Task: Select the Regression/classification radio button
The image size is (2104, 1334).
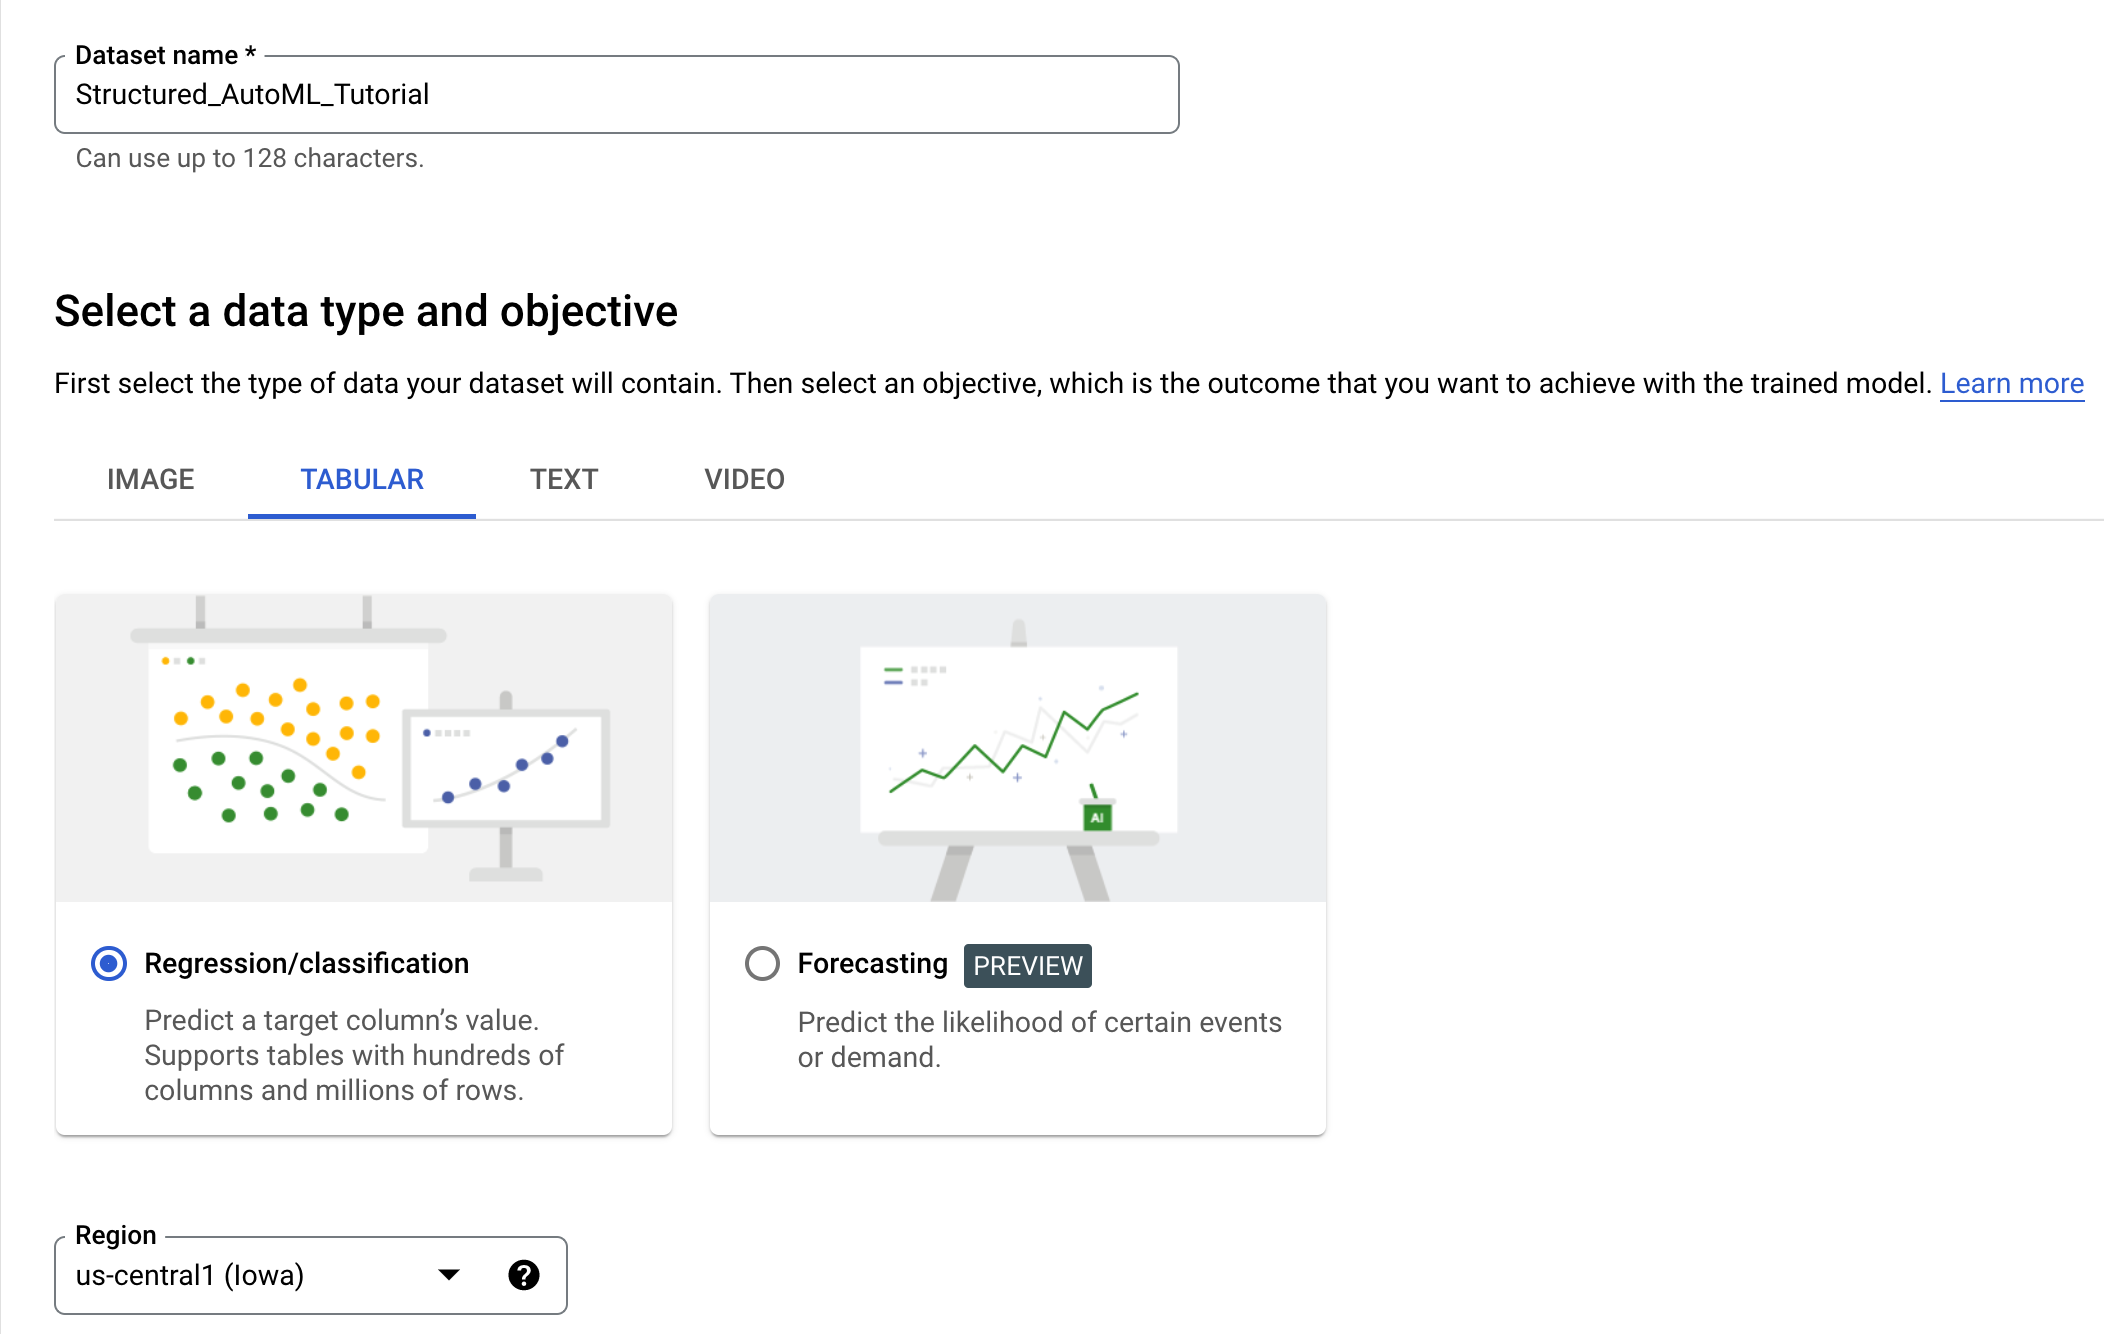Action: click(108, 963)
